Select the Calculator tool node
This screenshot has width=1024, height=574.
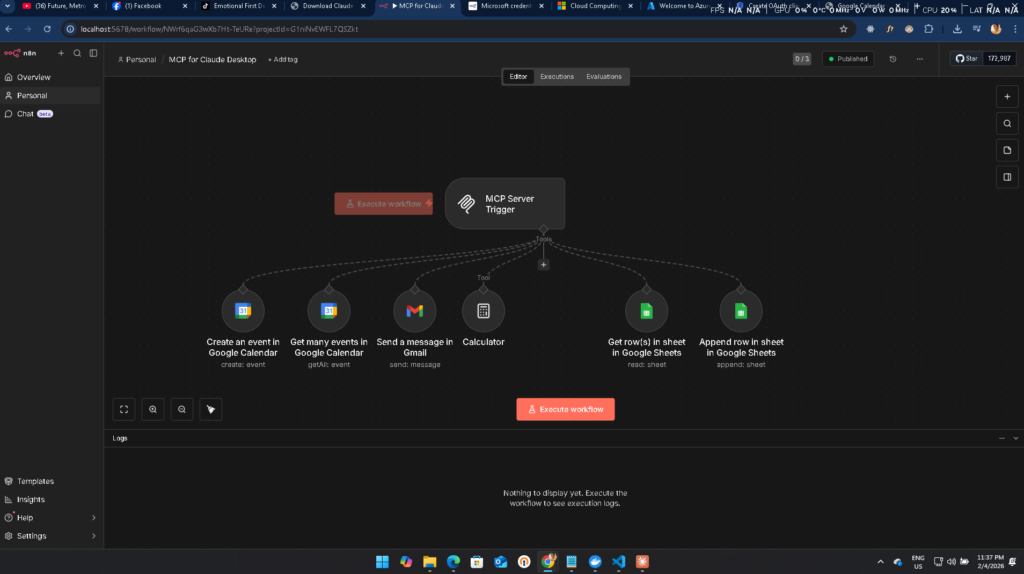[x=483, y=311]
